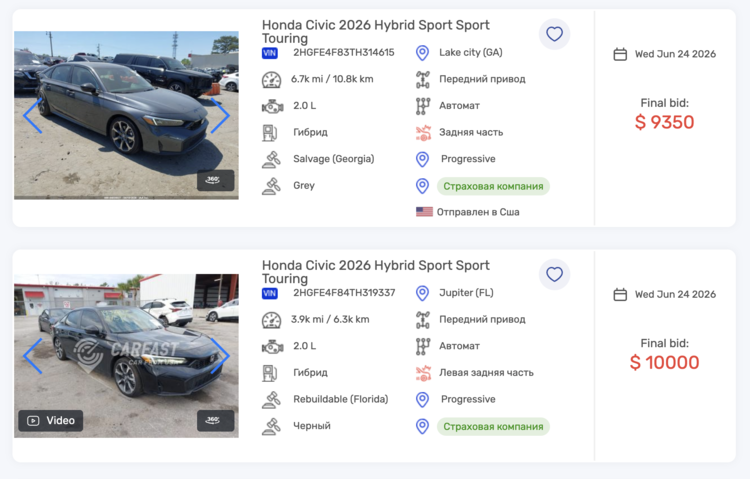Click VIN badge next to 2HGFE4F84TH319337
Screen dimensions: 750x479
tap(270, 293)
